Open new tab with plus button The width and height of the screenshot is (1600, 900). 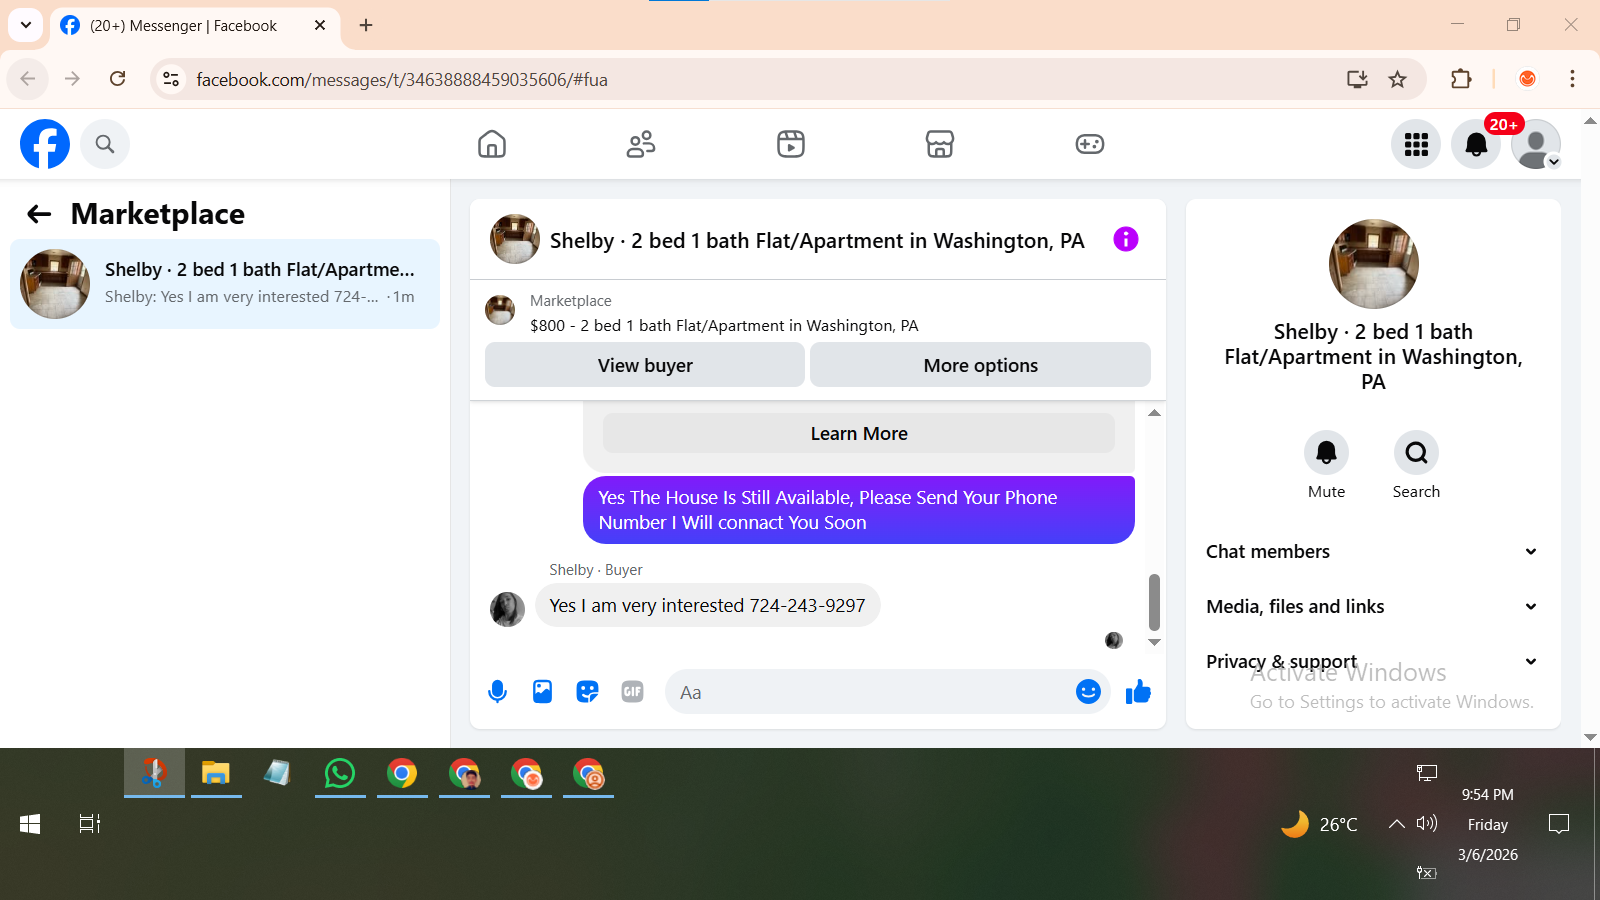pyautogui.click(x=366, y=25)
